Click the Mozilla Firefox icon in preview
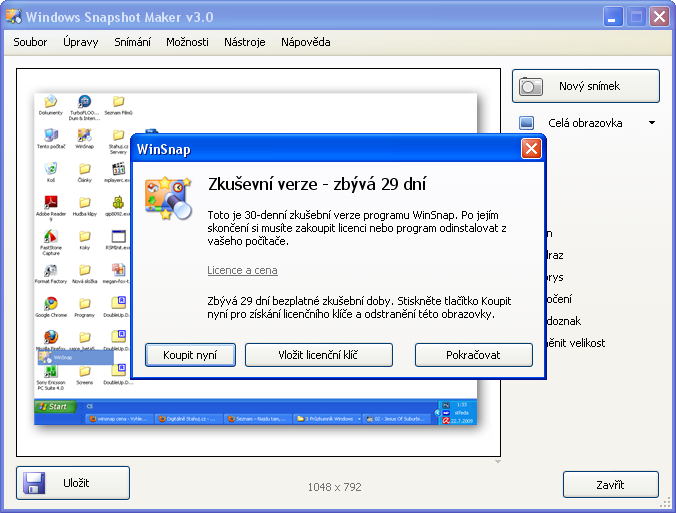Image resolution: width=676 pixels, height=513 pixels. click(50, 341)
